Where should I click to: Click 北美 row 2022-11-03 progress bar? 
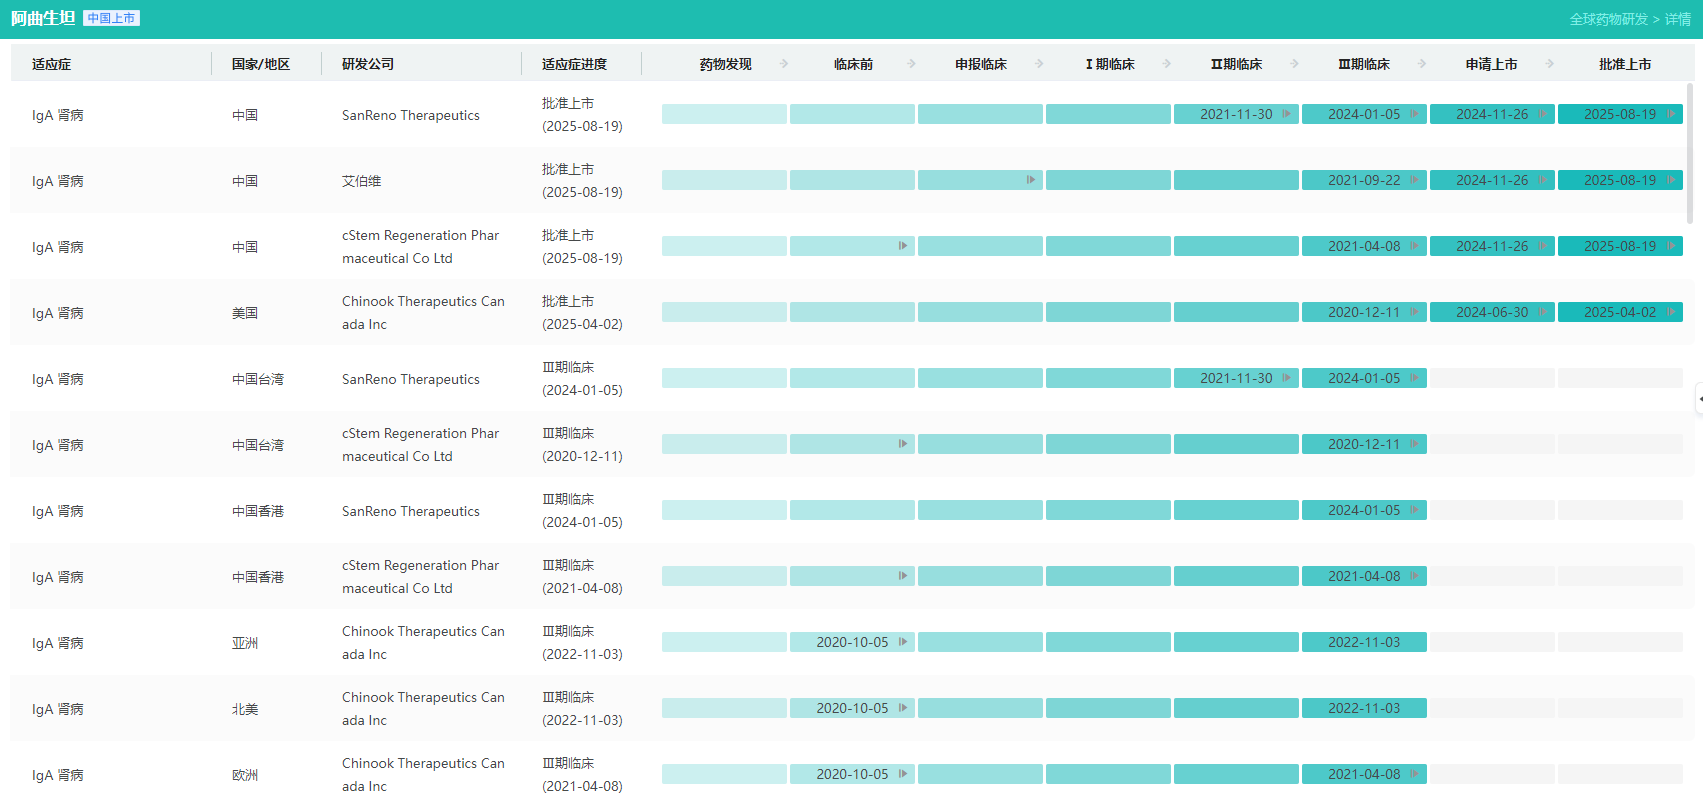click(1364, 708)
